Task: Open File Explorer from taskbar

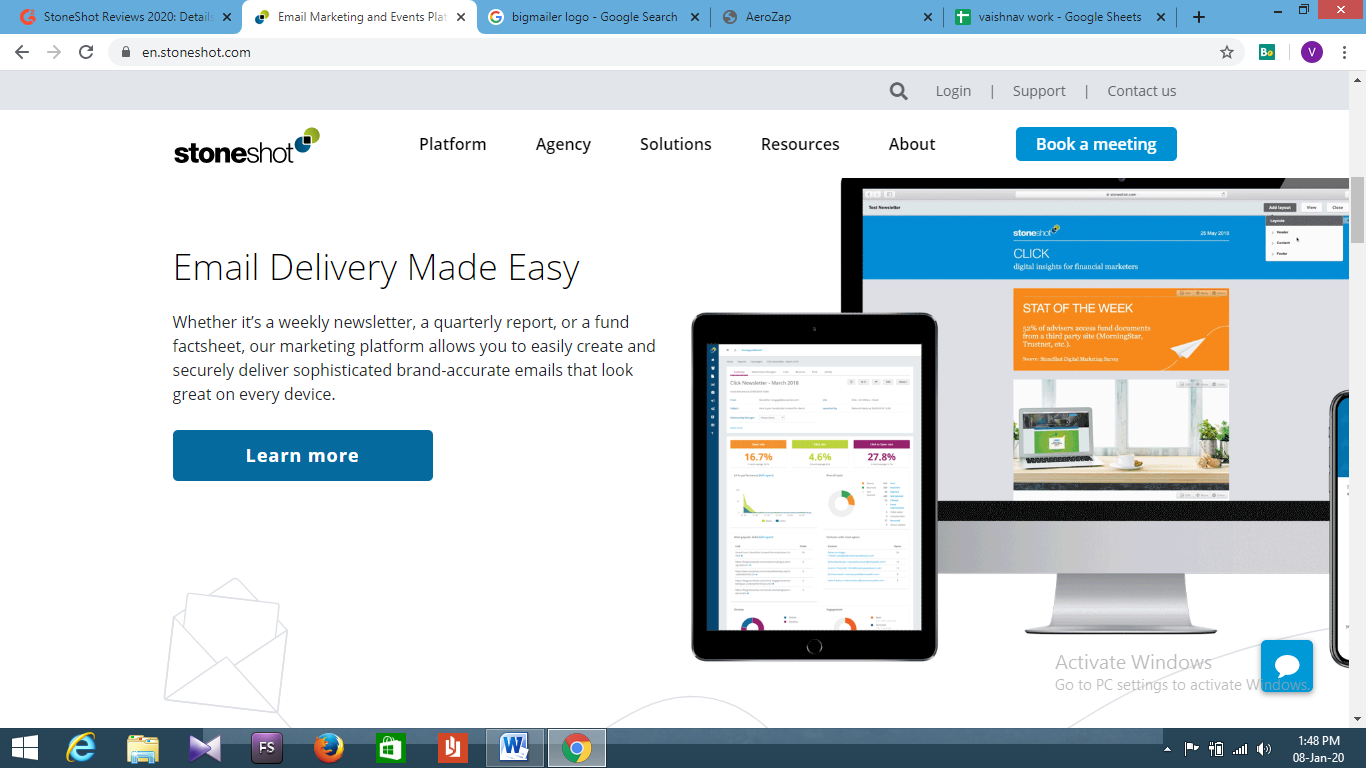Action: (143, 748)
